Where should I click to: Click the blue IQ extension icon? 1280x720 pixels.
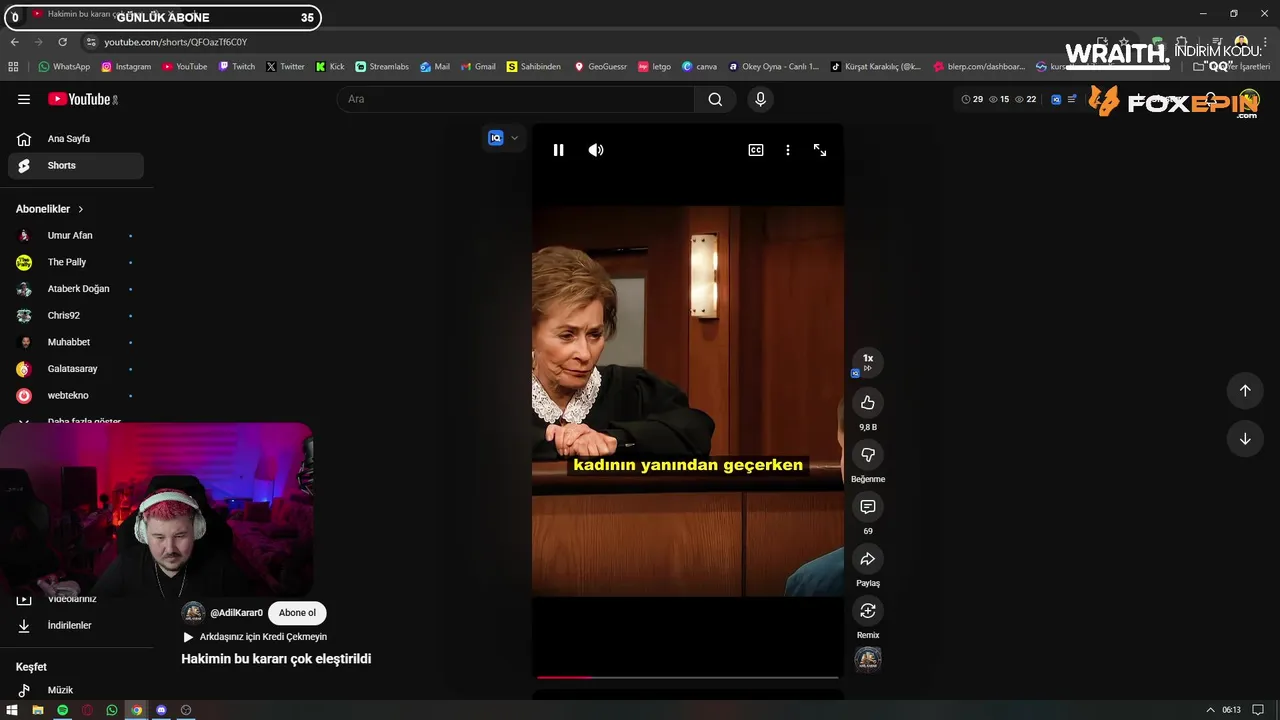coord(495,138)
